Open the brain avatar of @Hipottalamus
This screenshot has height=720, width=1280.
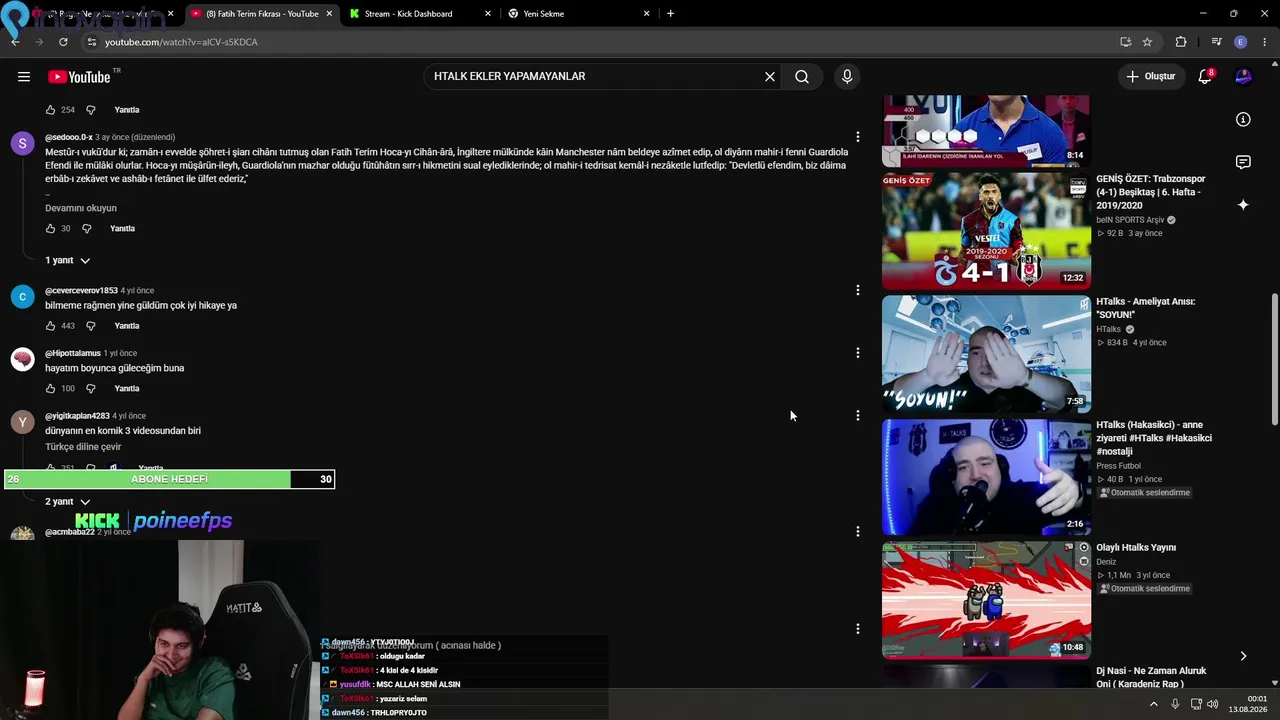pyautogui.click(x=22, y=359)
